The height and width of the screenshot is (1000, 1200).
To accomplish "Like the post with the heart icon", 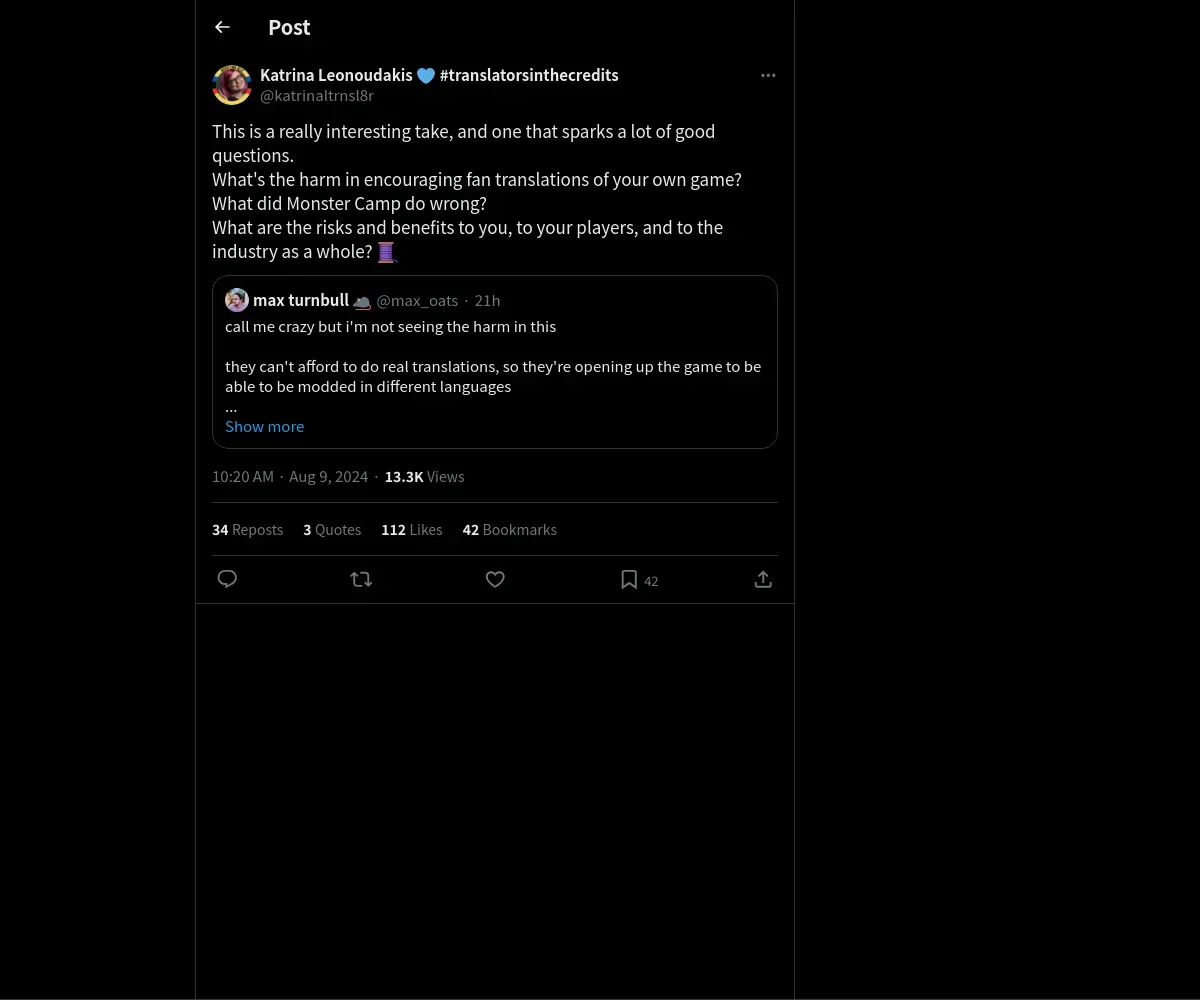I will pos(495,579).
